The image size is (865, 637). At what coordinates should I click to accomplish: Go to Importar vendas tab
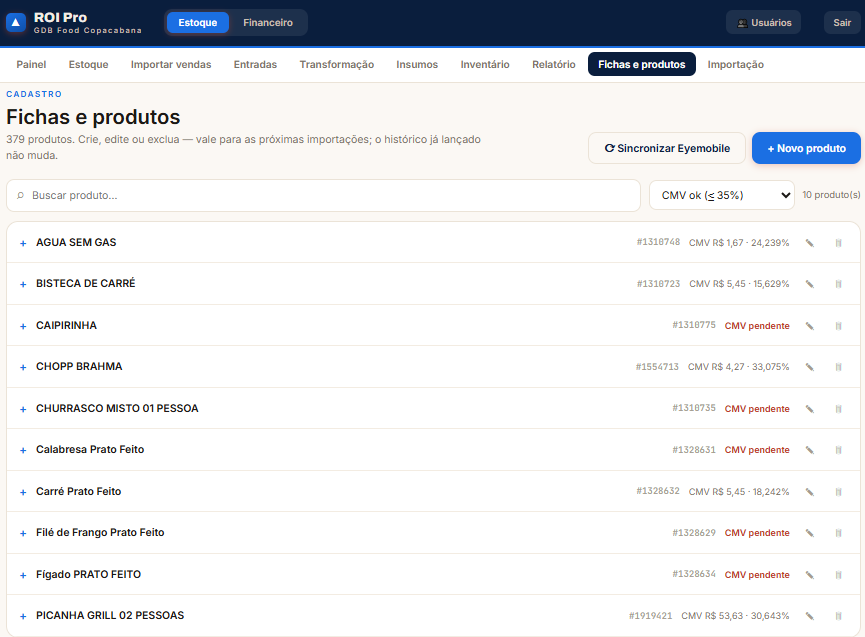point(171,65)
